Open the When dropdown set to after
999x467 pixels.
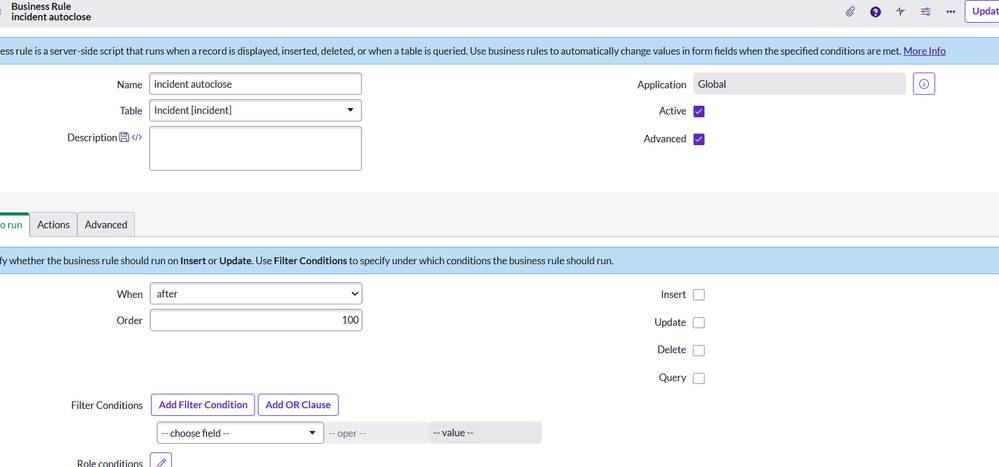pyautogui.click(x=255, y=294)
